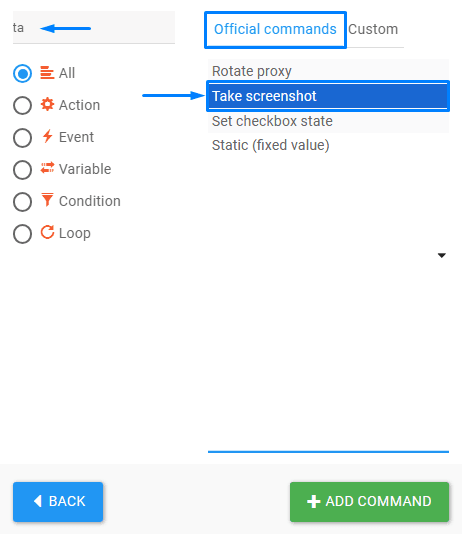This screenshot has width=462, height=534.
Task: Pick Rotate proxy from the list
Action: click(x=328, y=71)
